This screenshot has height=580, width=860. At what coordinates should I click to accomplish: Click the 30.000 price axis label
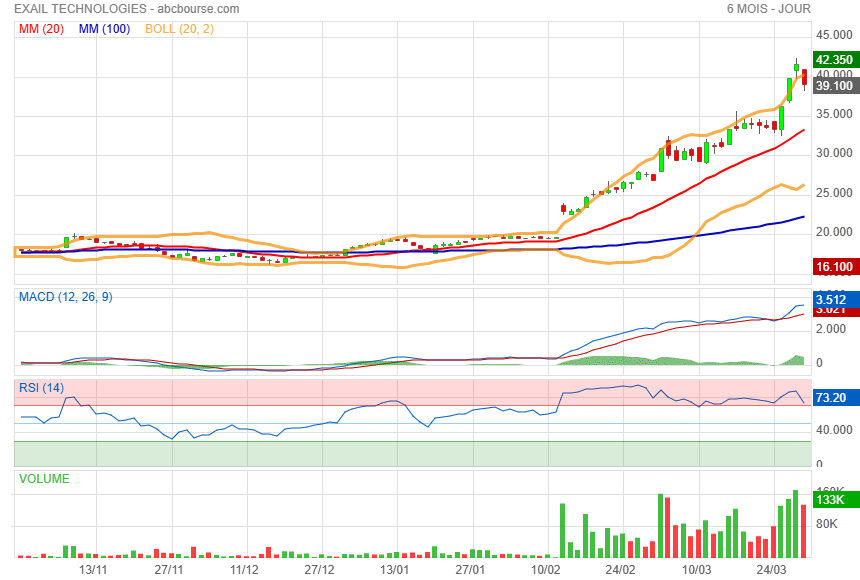coord(834,153)
